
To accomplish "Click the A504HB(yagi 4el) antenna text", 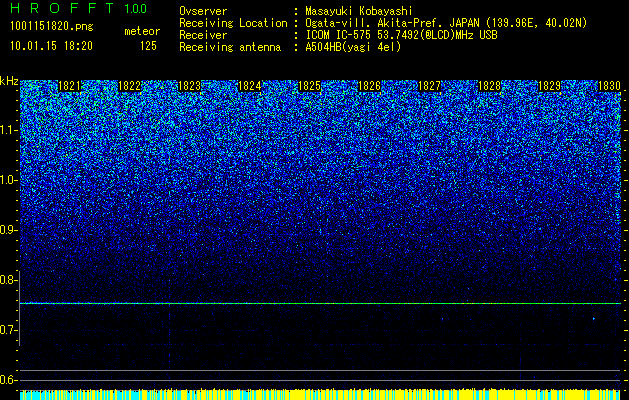I will coord(353,47).
